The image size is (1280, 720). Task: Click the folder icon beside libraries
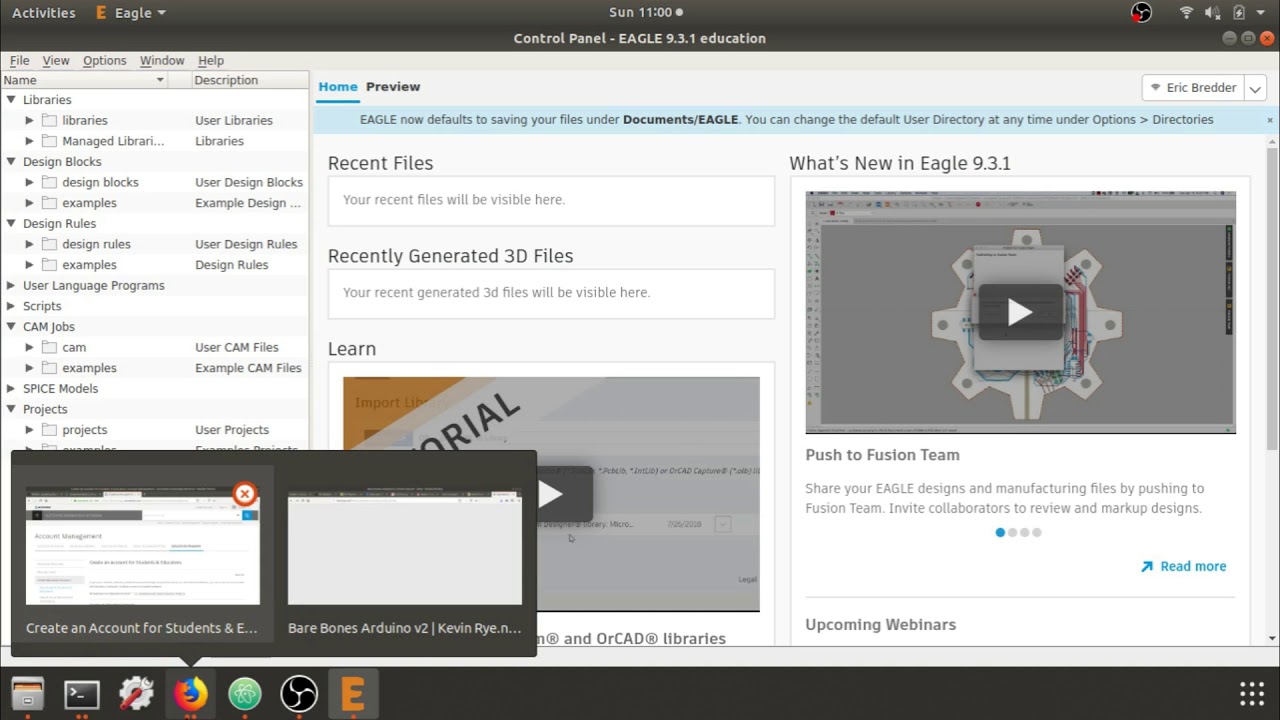[x=49, y=120]
